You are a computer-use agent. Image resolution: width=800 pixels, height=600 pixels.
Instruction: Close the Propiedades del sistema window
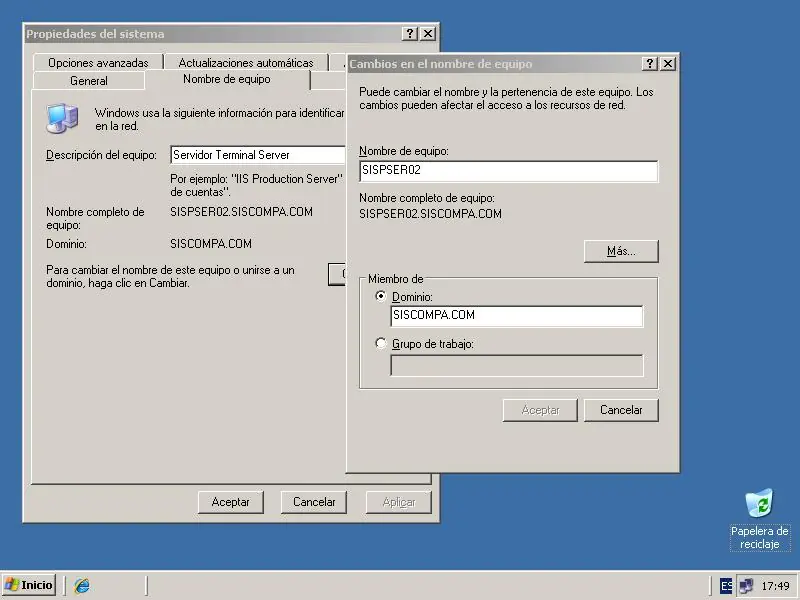point(428,34)
